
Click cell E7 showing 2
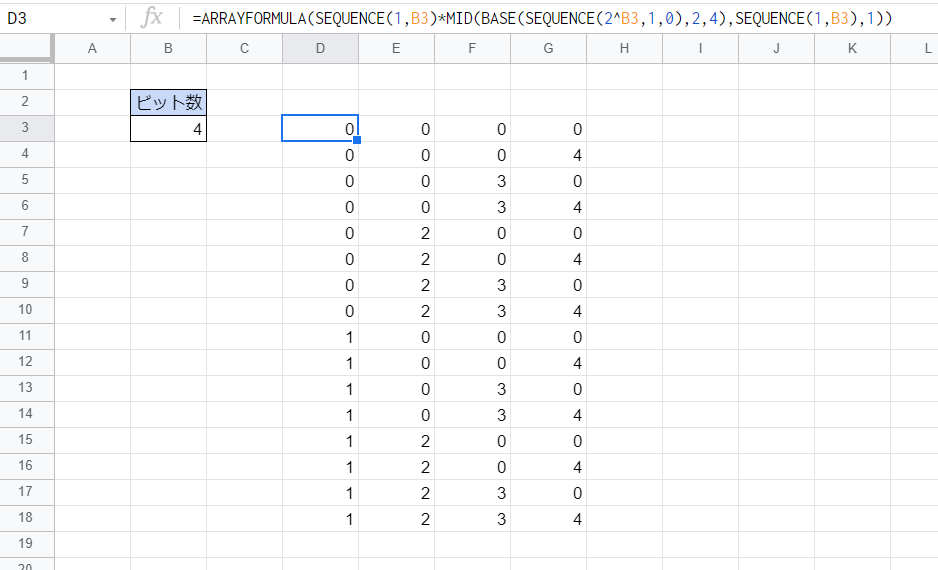click(x=396, y=233)
